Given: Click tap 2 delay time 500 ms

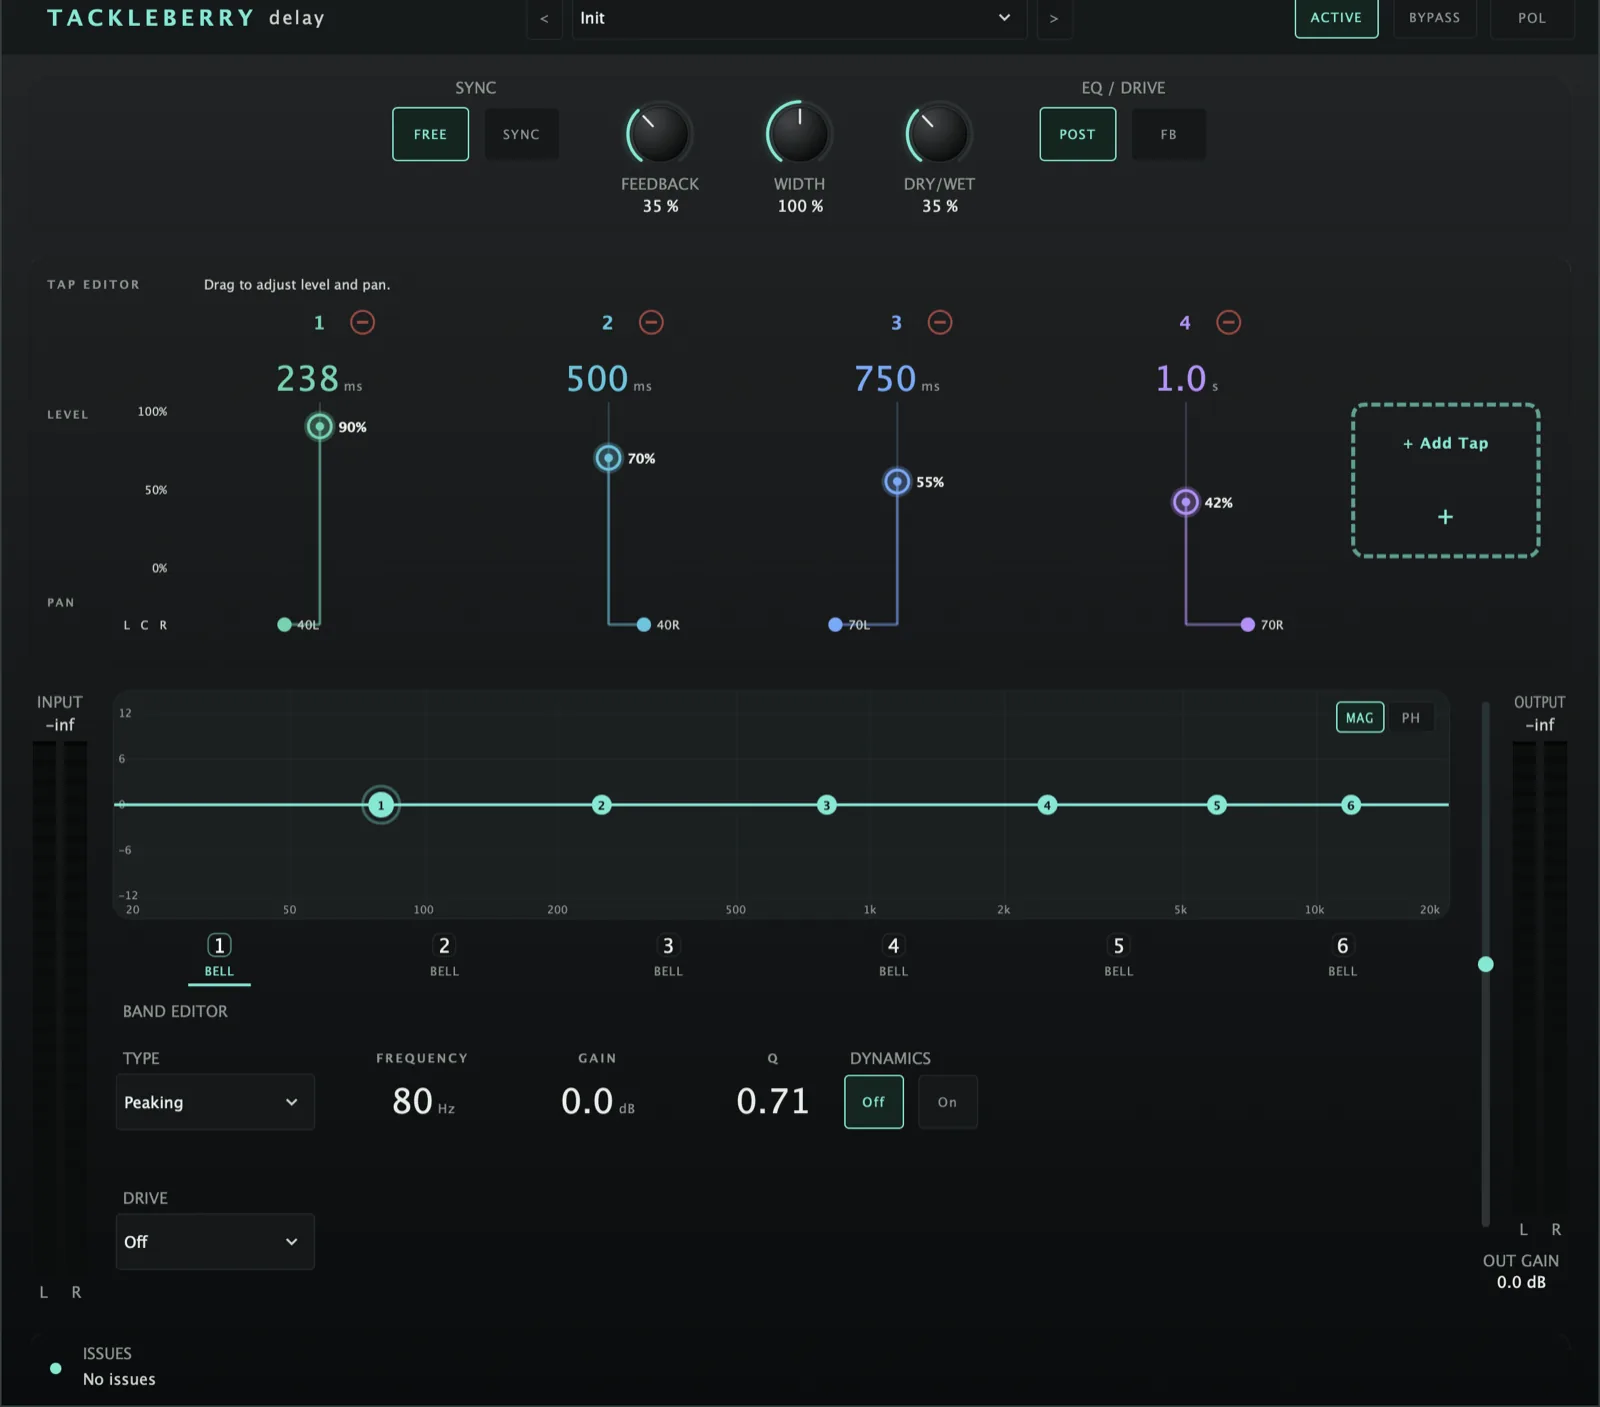Looking at the screenshot, I should point(608,379).
